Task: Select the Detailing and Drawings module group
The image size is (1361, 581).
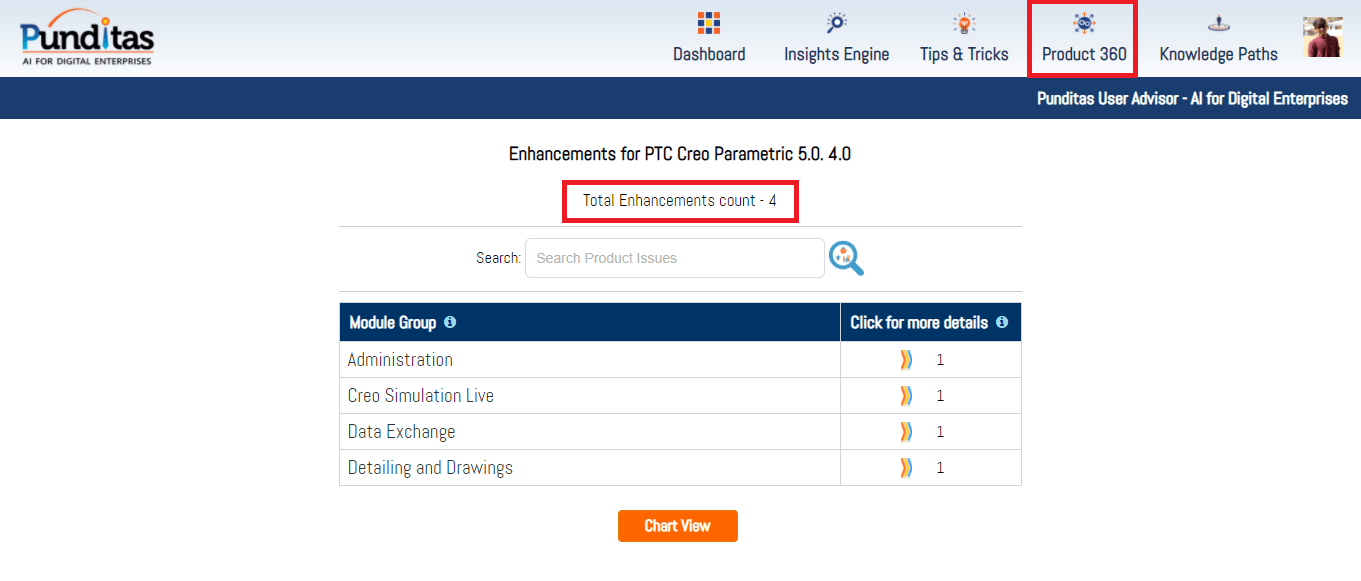Action: tap(430, 468)
